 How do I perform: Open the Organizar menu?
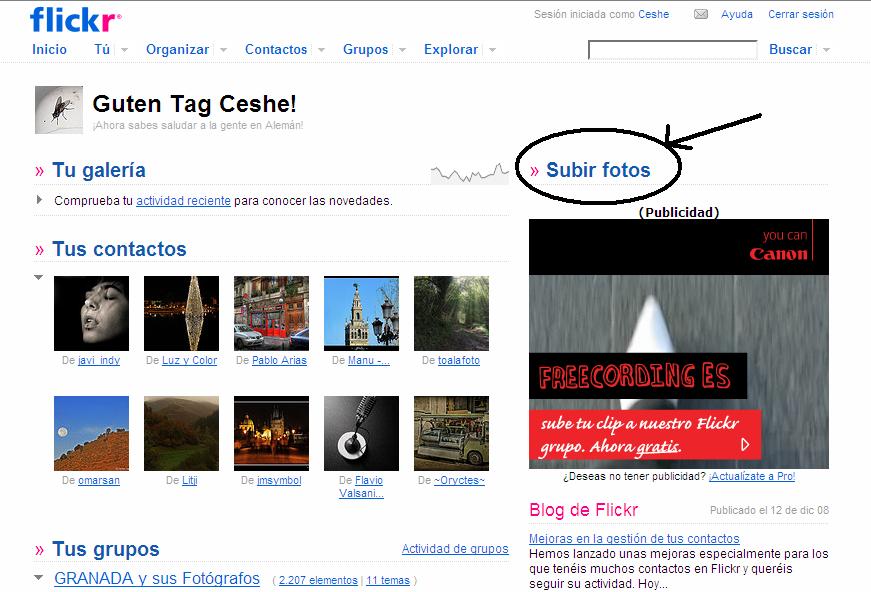click(x=177, y=48)
